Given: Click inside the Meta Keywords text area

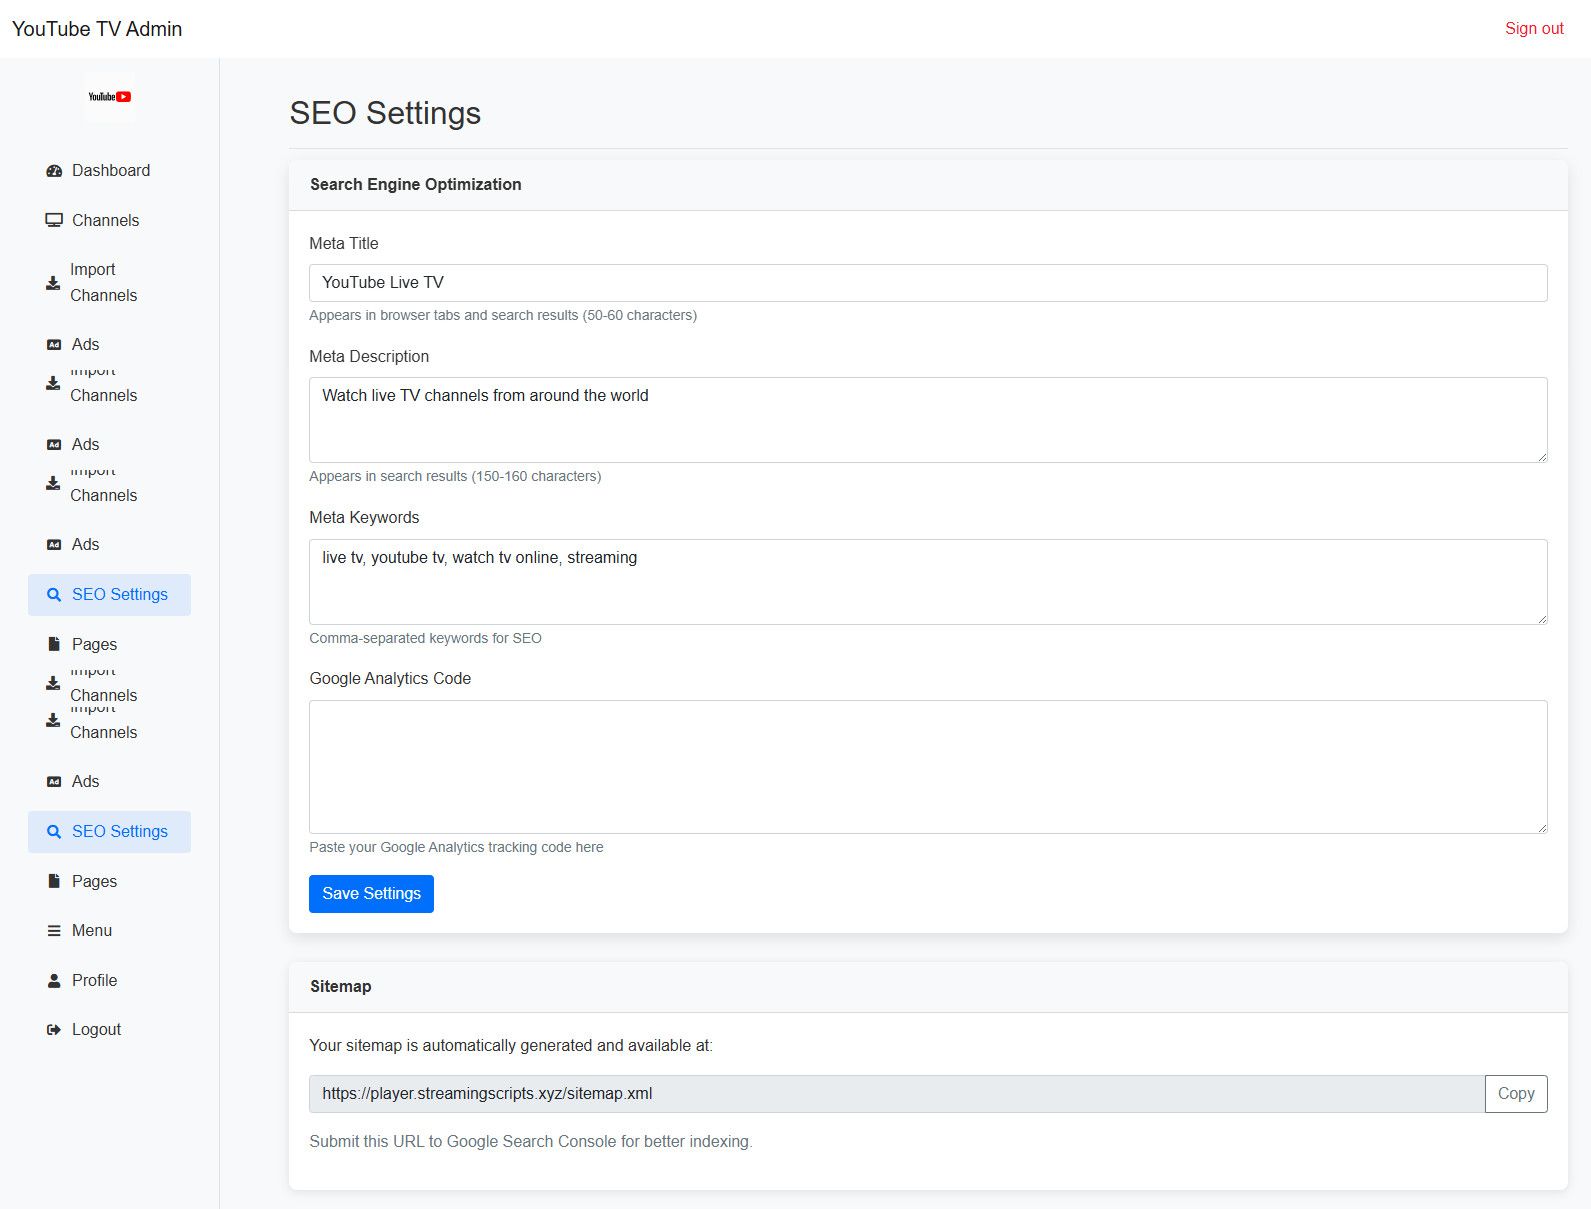Looking at the screenshot, I should click(x=927, y=582).
